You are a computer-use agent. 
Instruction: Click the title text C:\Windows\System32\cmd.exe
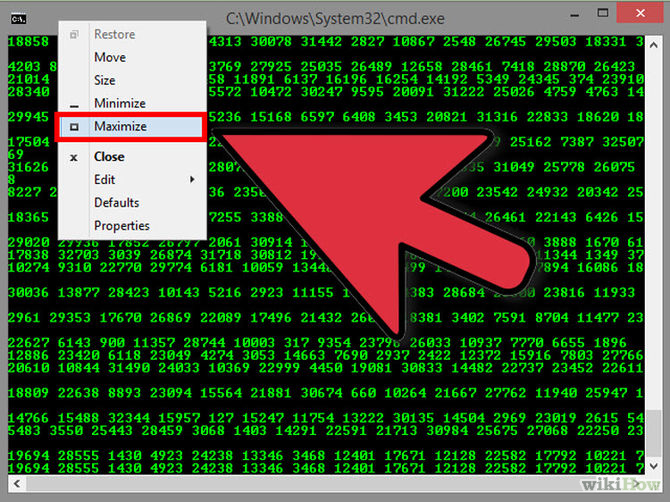(335, 19)
